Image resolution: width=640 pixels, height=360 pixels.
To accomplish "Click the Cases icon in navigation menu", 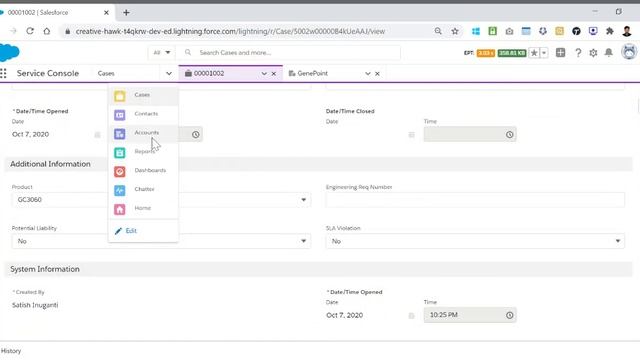I will (120, 96).
